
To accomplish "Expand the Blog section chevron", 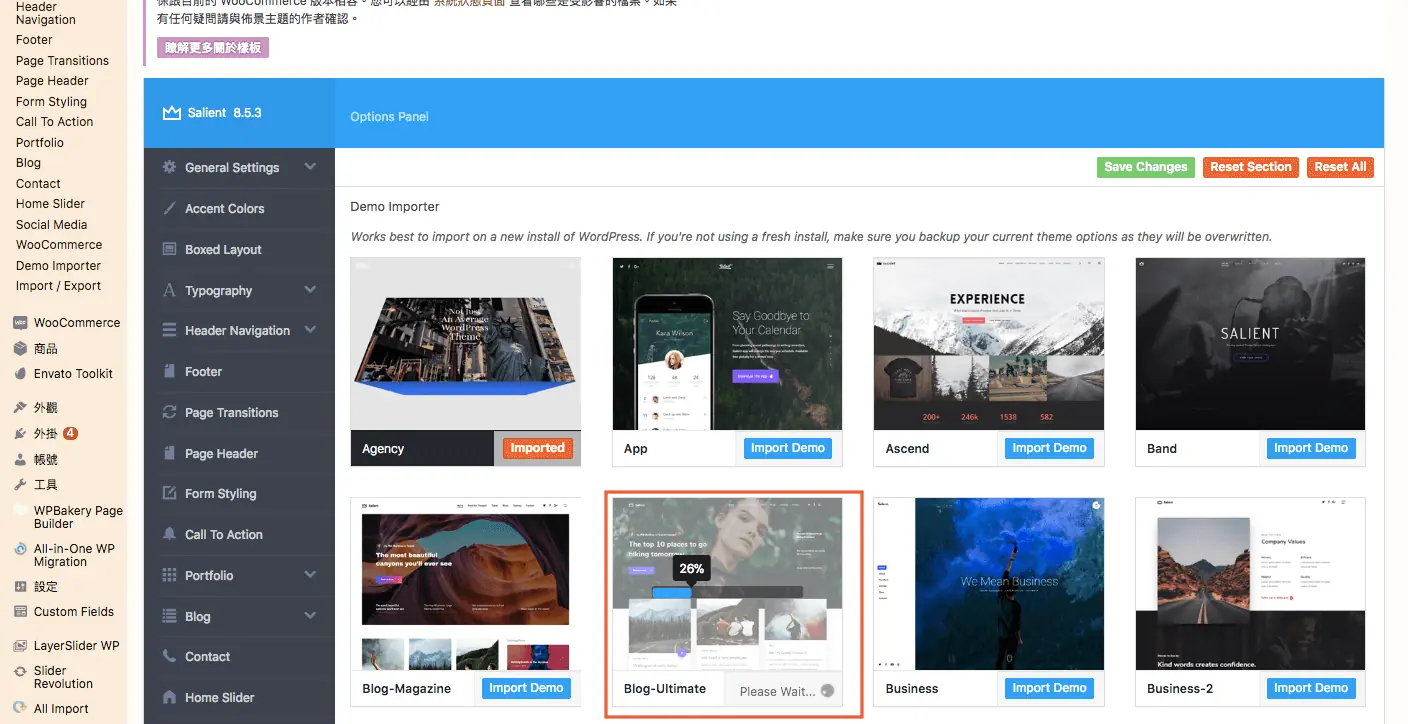I will click(x=310, y=616).
